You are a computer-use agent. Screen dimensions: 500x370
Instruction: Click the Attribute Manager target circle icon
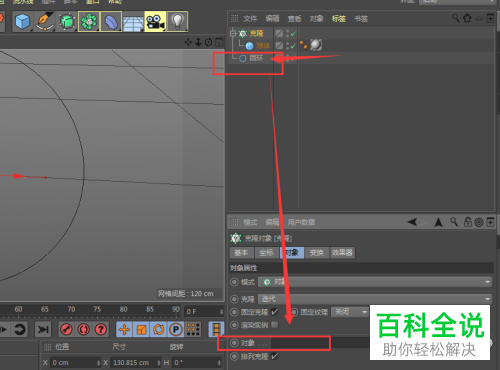pos(479,222)
